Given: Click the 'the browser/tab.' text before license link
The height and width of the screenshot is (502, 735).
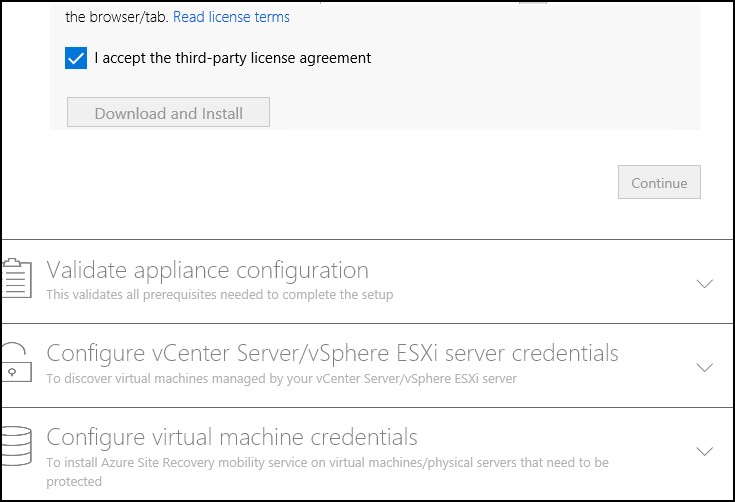Looking at the screenshot, I should (x=117, y=17).
